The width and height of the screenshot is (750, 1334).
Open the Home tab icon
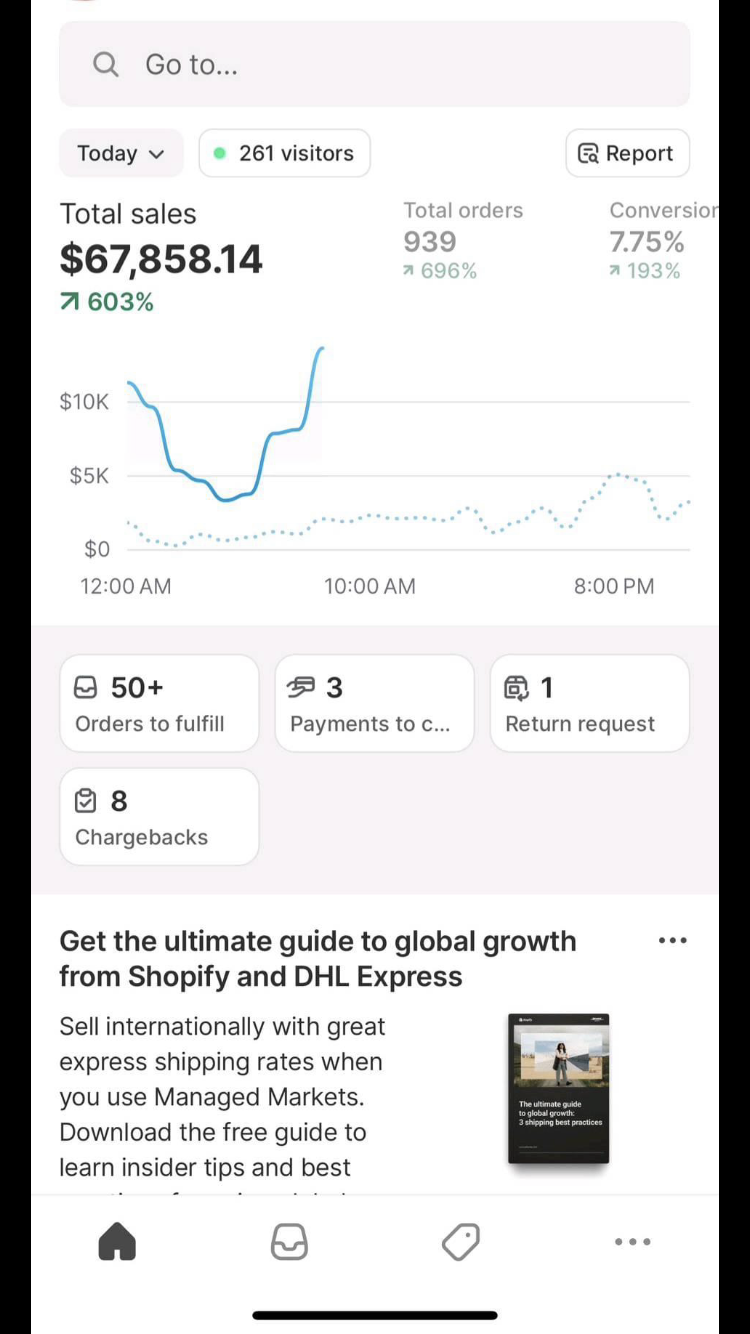(117, 1242)
